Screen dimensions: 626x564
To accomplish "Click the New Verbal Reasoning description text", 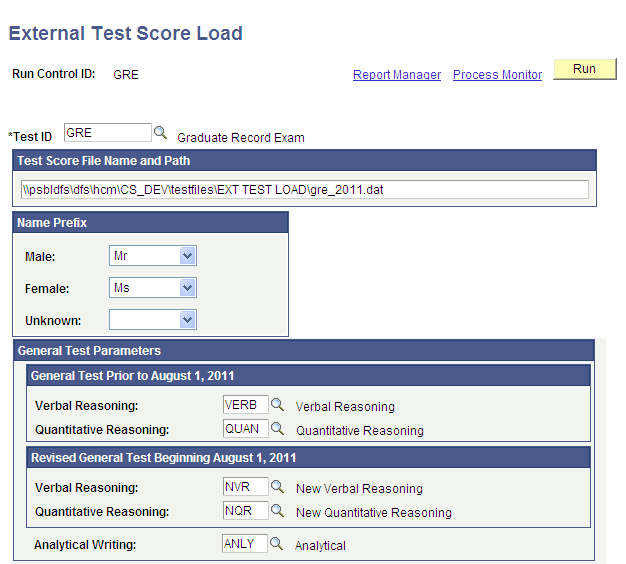I will [x=359, y=489].
